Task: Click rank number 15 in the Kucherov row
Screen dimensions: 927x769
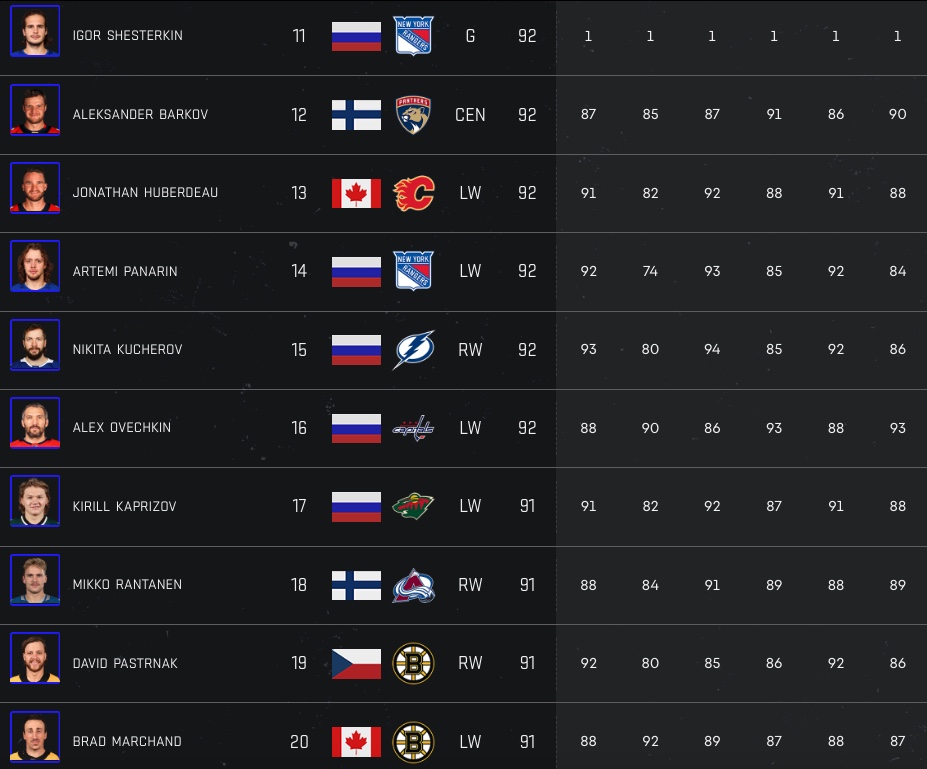Action: [299, 350]
